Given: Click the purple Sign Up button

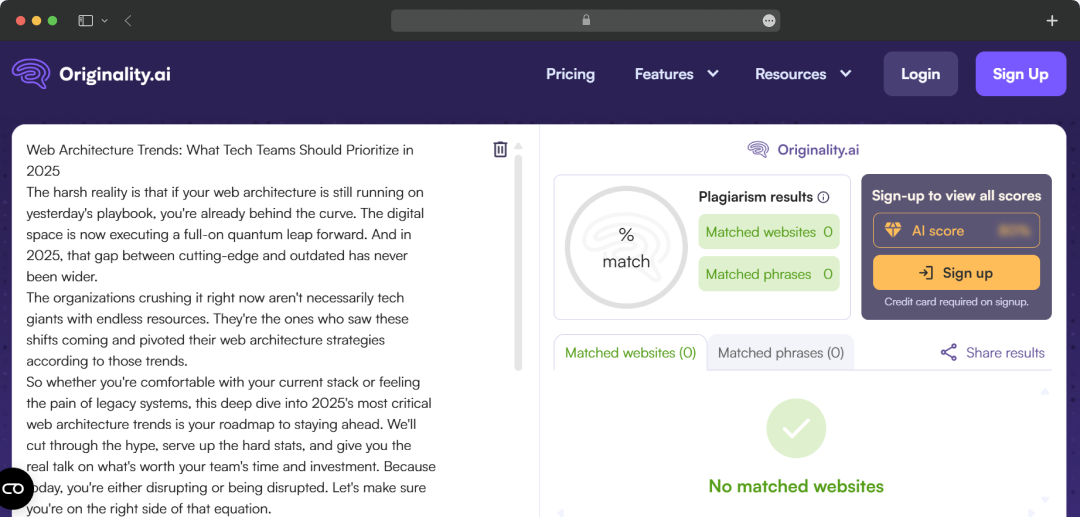Looking at the screenshot, I should tap(1021, 74).
